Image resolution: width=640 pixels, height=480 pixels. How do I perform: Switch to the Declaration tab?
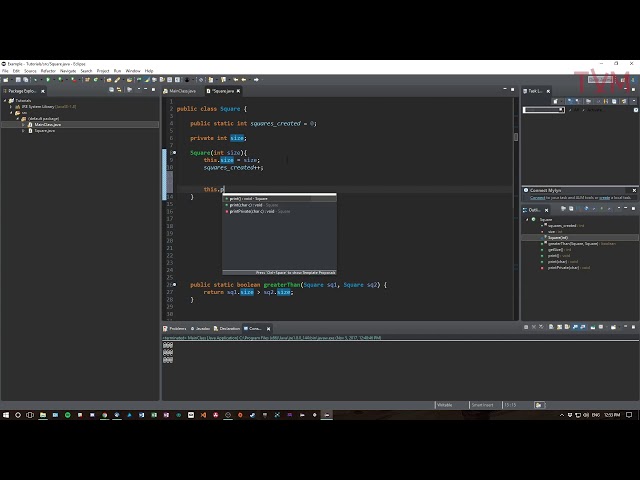pos(227,329)
